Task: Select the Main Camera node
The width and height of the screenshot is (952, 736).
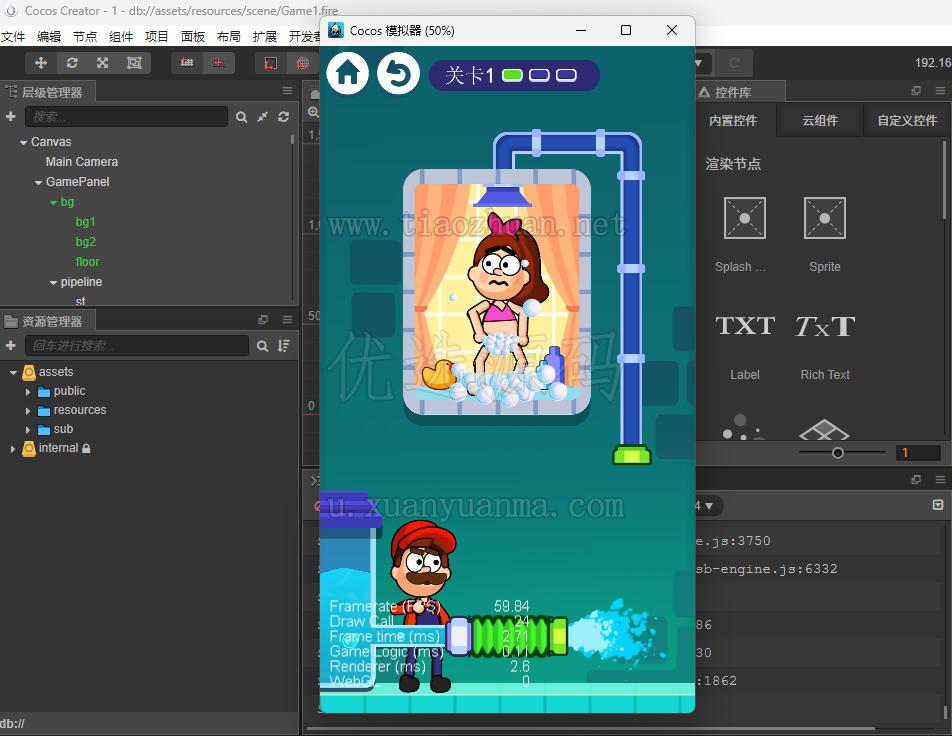Action: pos(81,162)
